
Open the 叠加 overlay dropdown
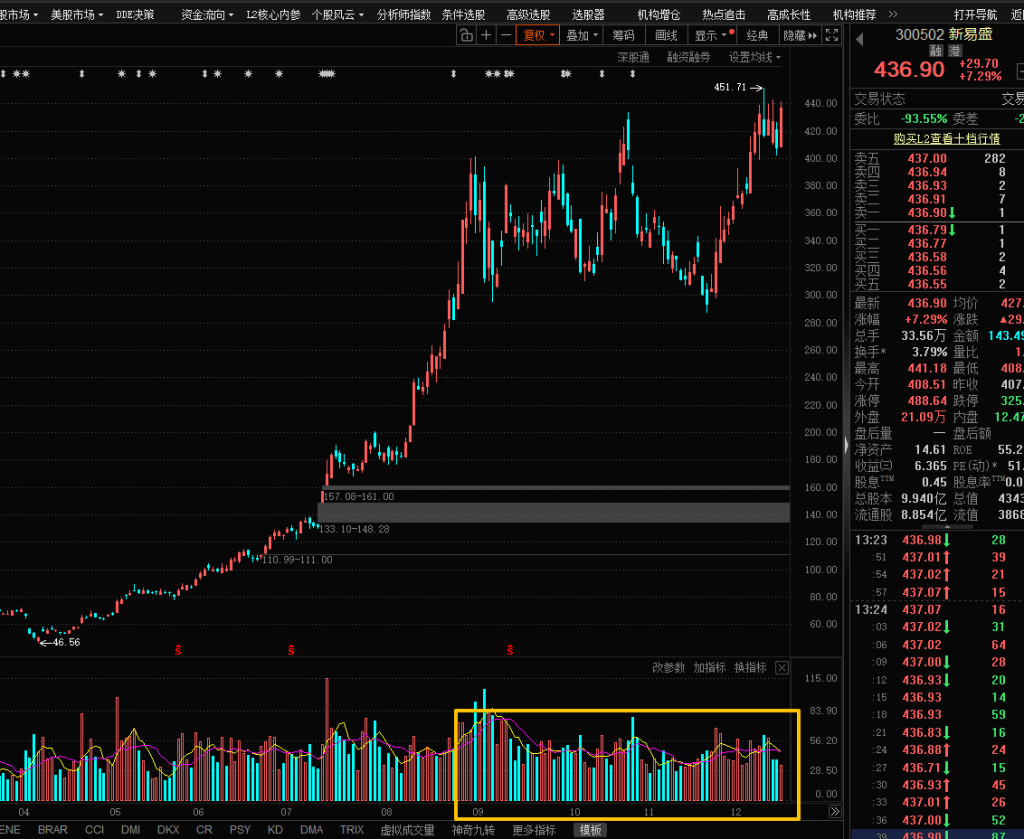[x=582, y=36]
